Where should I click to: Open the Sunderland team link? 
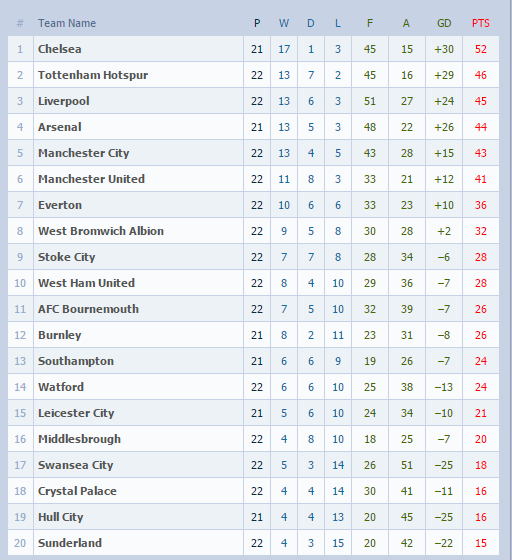pyautogui.click(x=70, y=543)
